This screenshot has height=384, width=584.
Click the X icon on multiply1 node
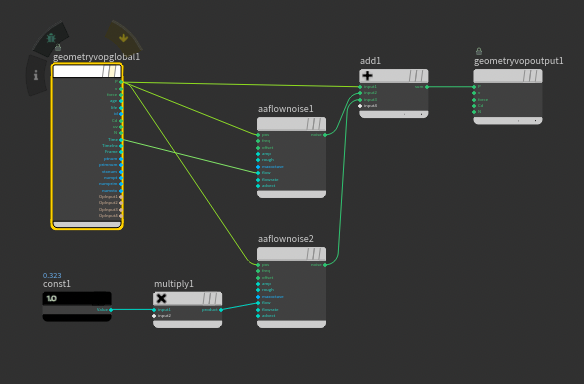(x=161, y=298)
